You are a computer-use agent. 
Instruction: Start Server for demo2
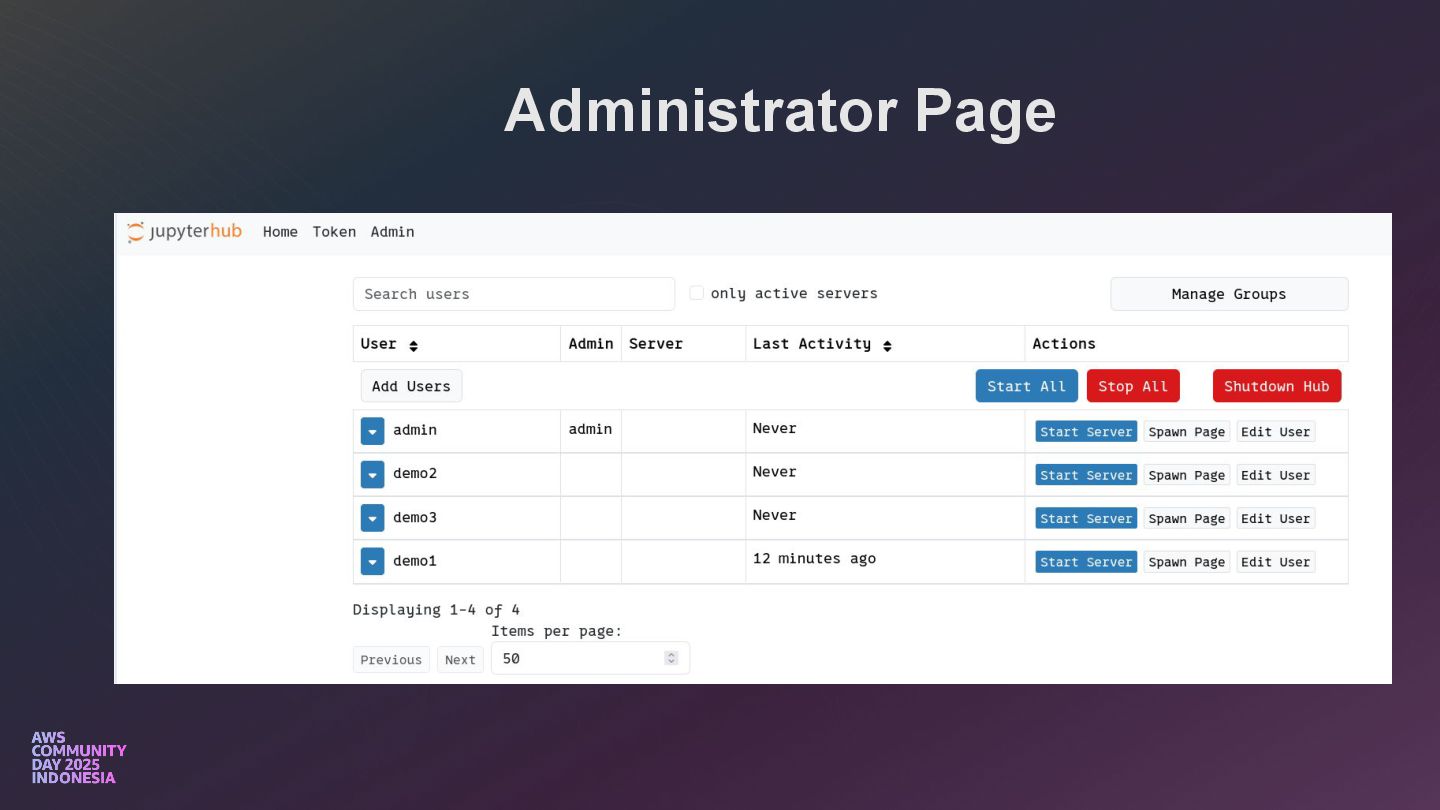(x=1086, y=475)
